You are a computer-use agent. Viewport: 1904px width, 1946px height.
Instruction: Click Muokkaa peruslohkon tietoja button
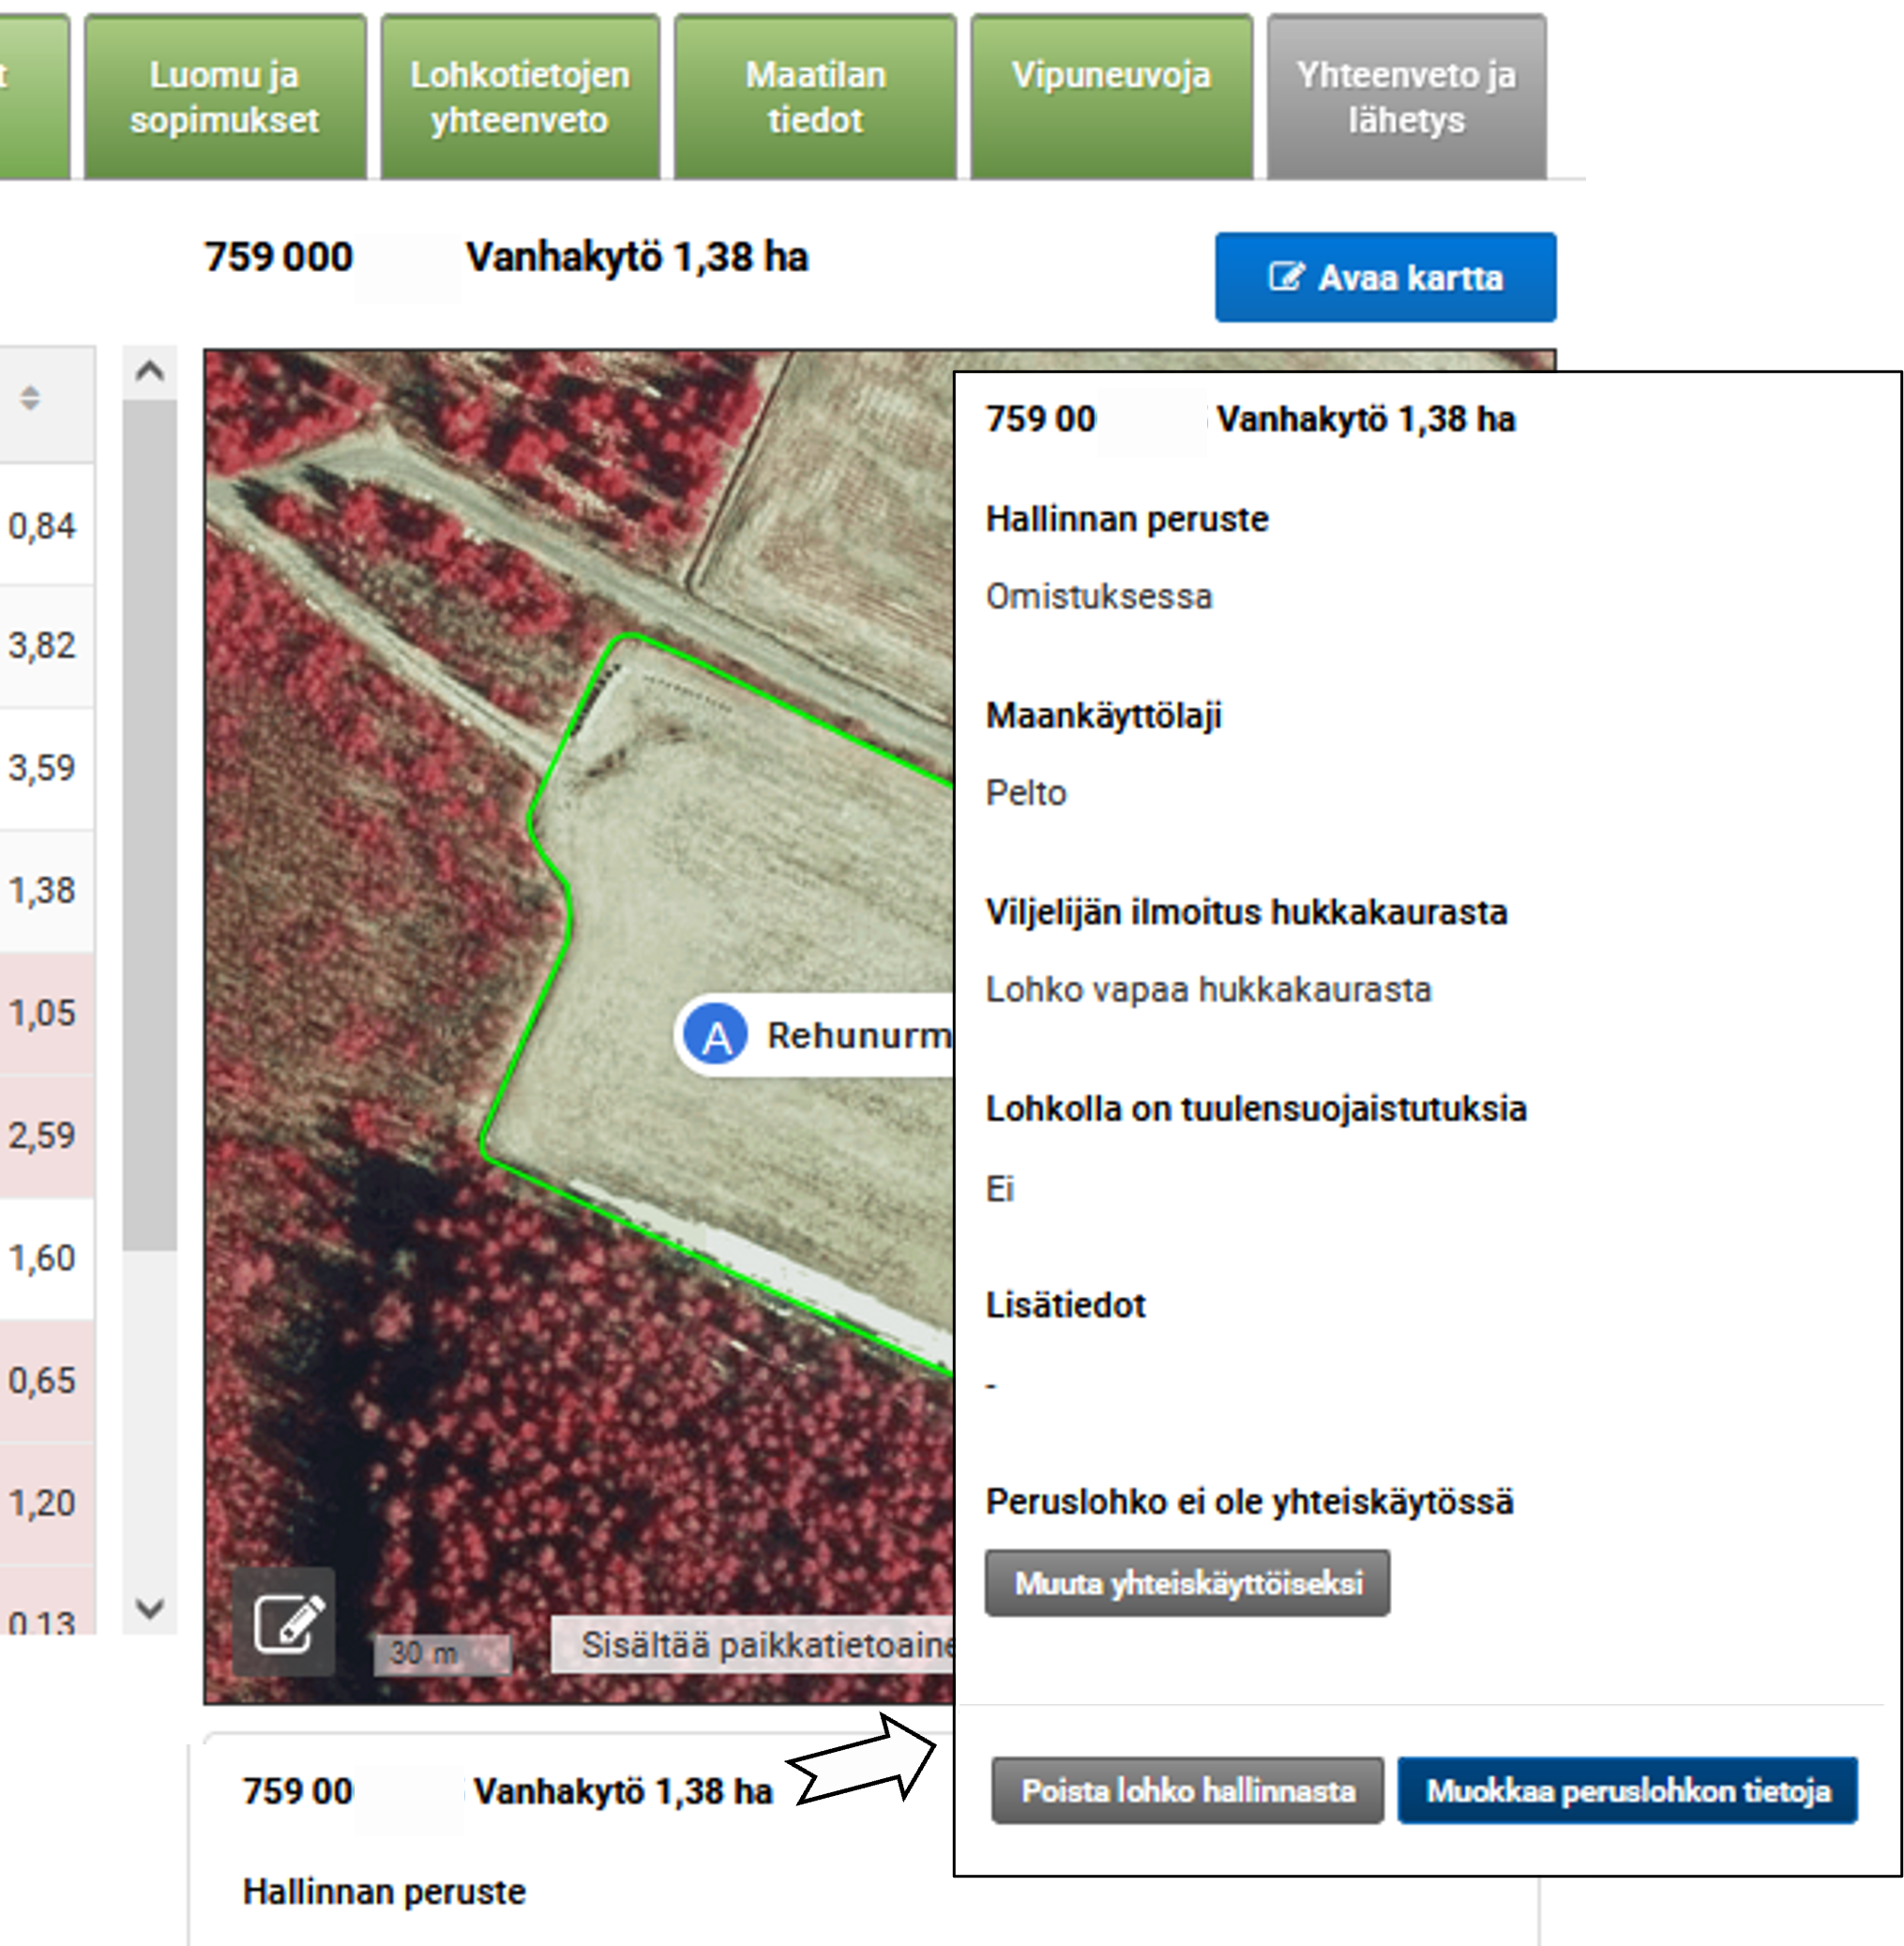tap(1627, 1790)
